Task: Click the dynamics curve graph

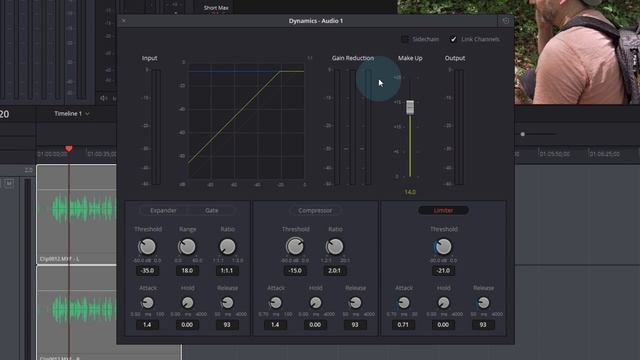Action: [x=246, y=121]
